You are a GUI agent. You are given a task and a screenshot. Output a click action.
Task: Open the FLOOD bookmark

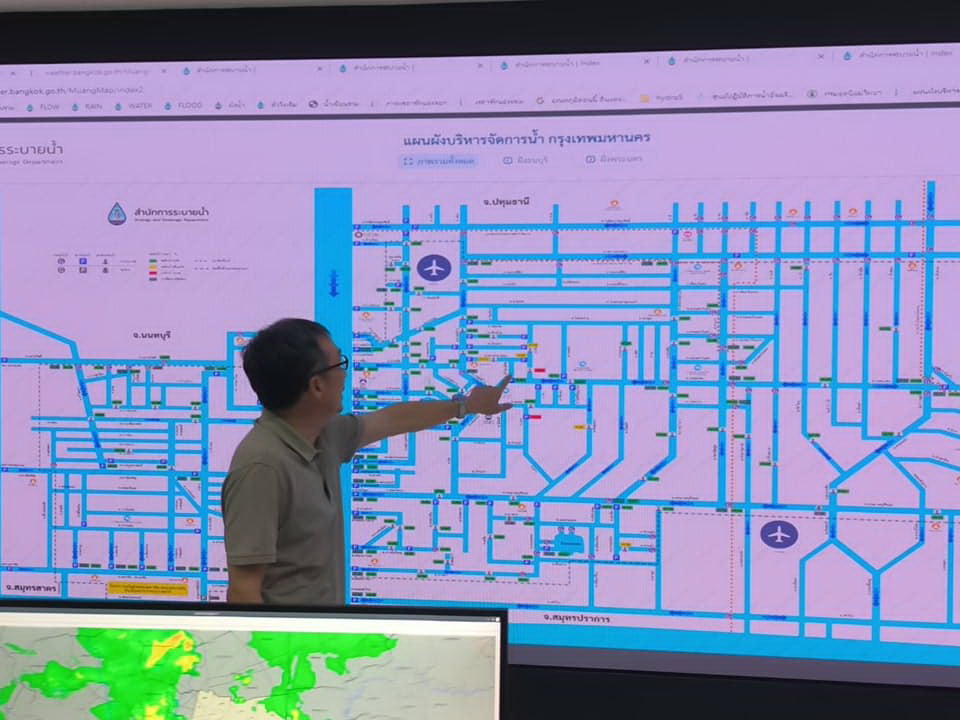click(x=188, y=105)
